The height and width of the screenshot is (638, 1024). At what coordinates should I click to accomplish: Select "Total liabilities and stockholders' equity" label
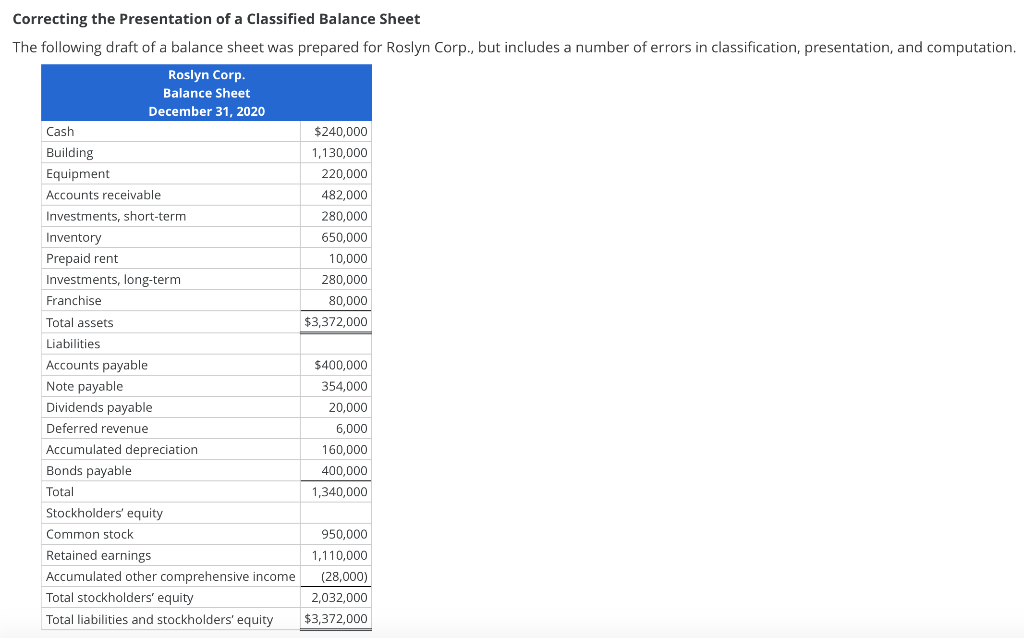coord(159,619)
